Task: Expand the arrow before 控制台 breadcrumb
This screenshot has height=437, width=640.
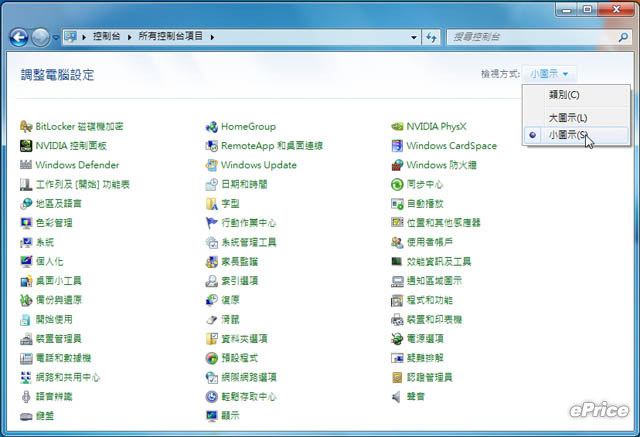Action: 84,37
